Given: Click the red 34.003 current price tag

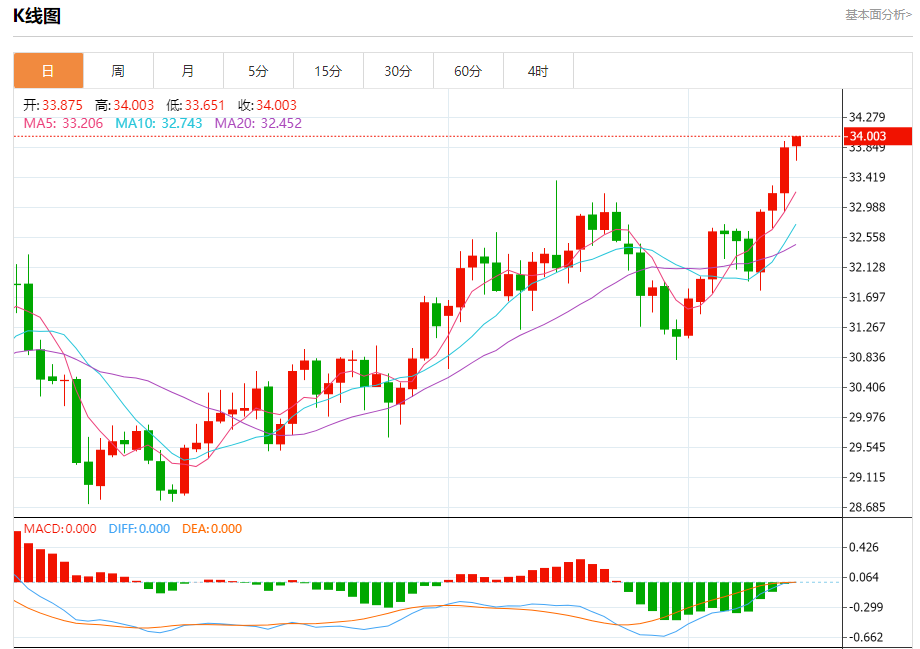Looking at the screenshot, I should pos(867,137).
